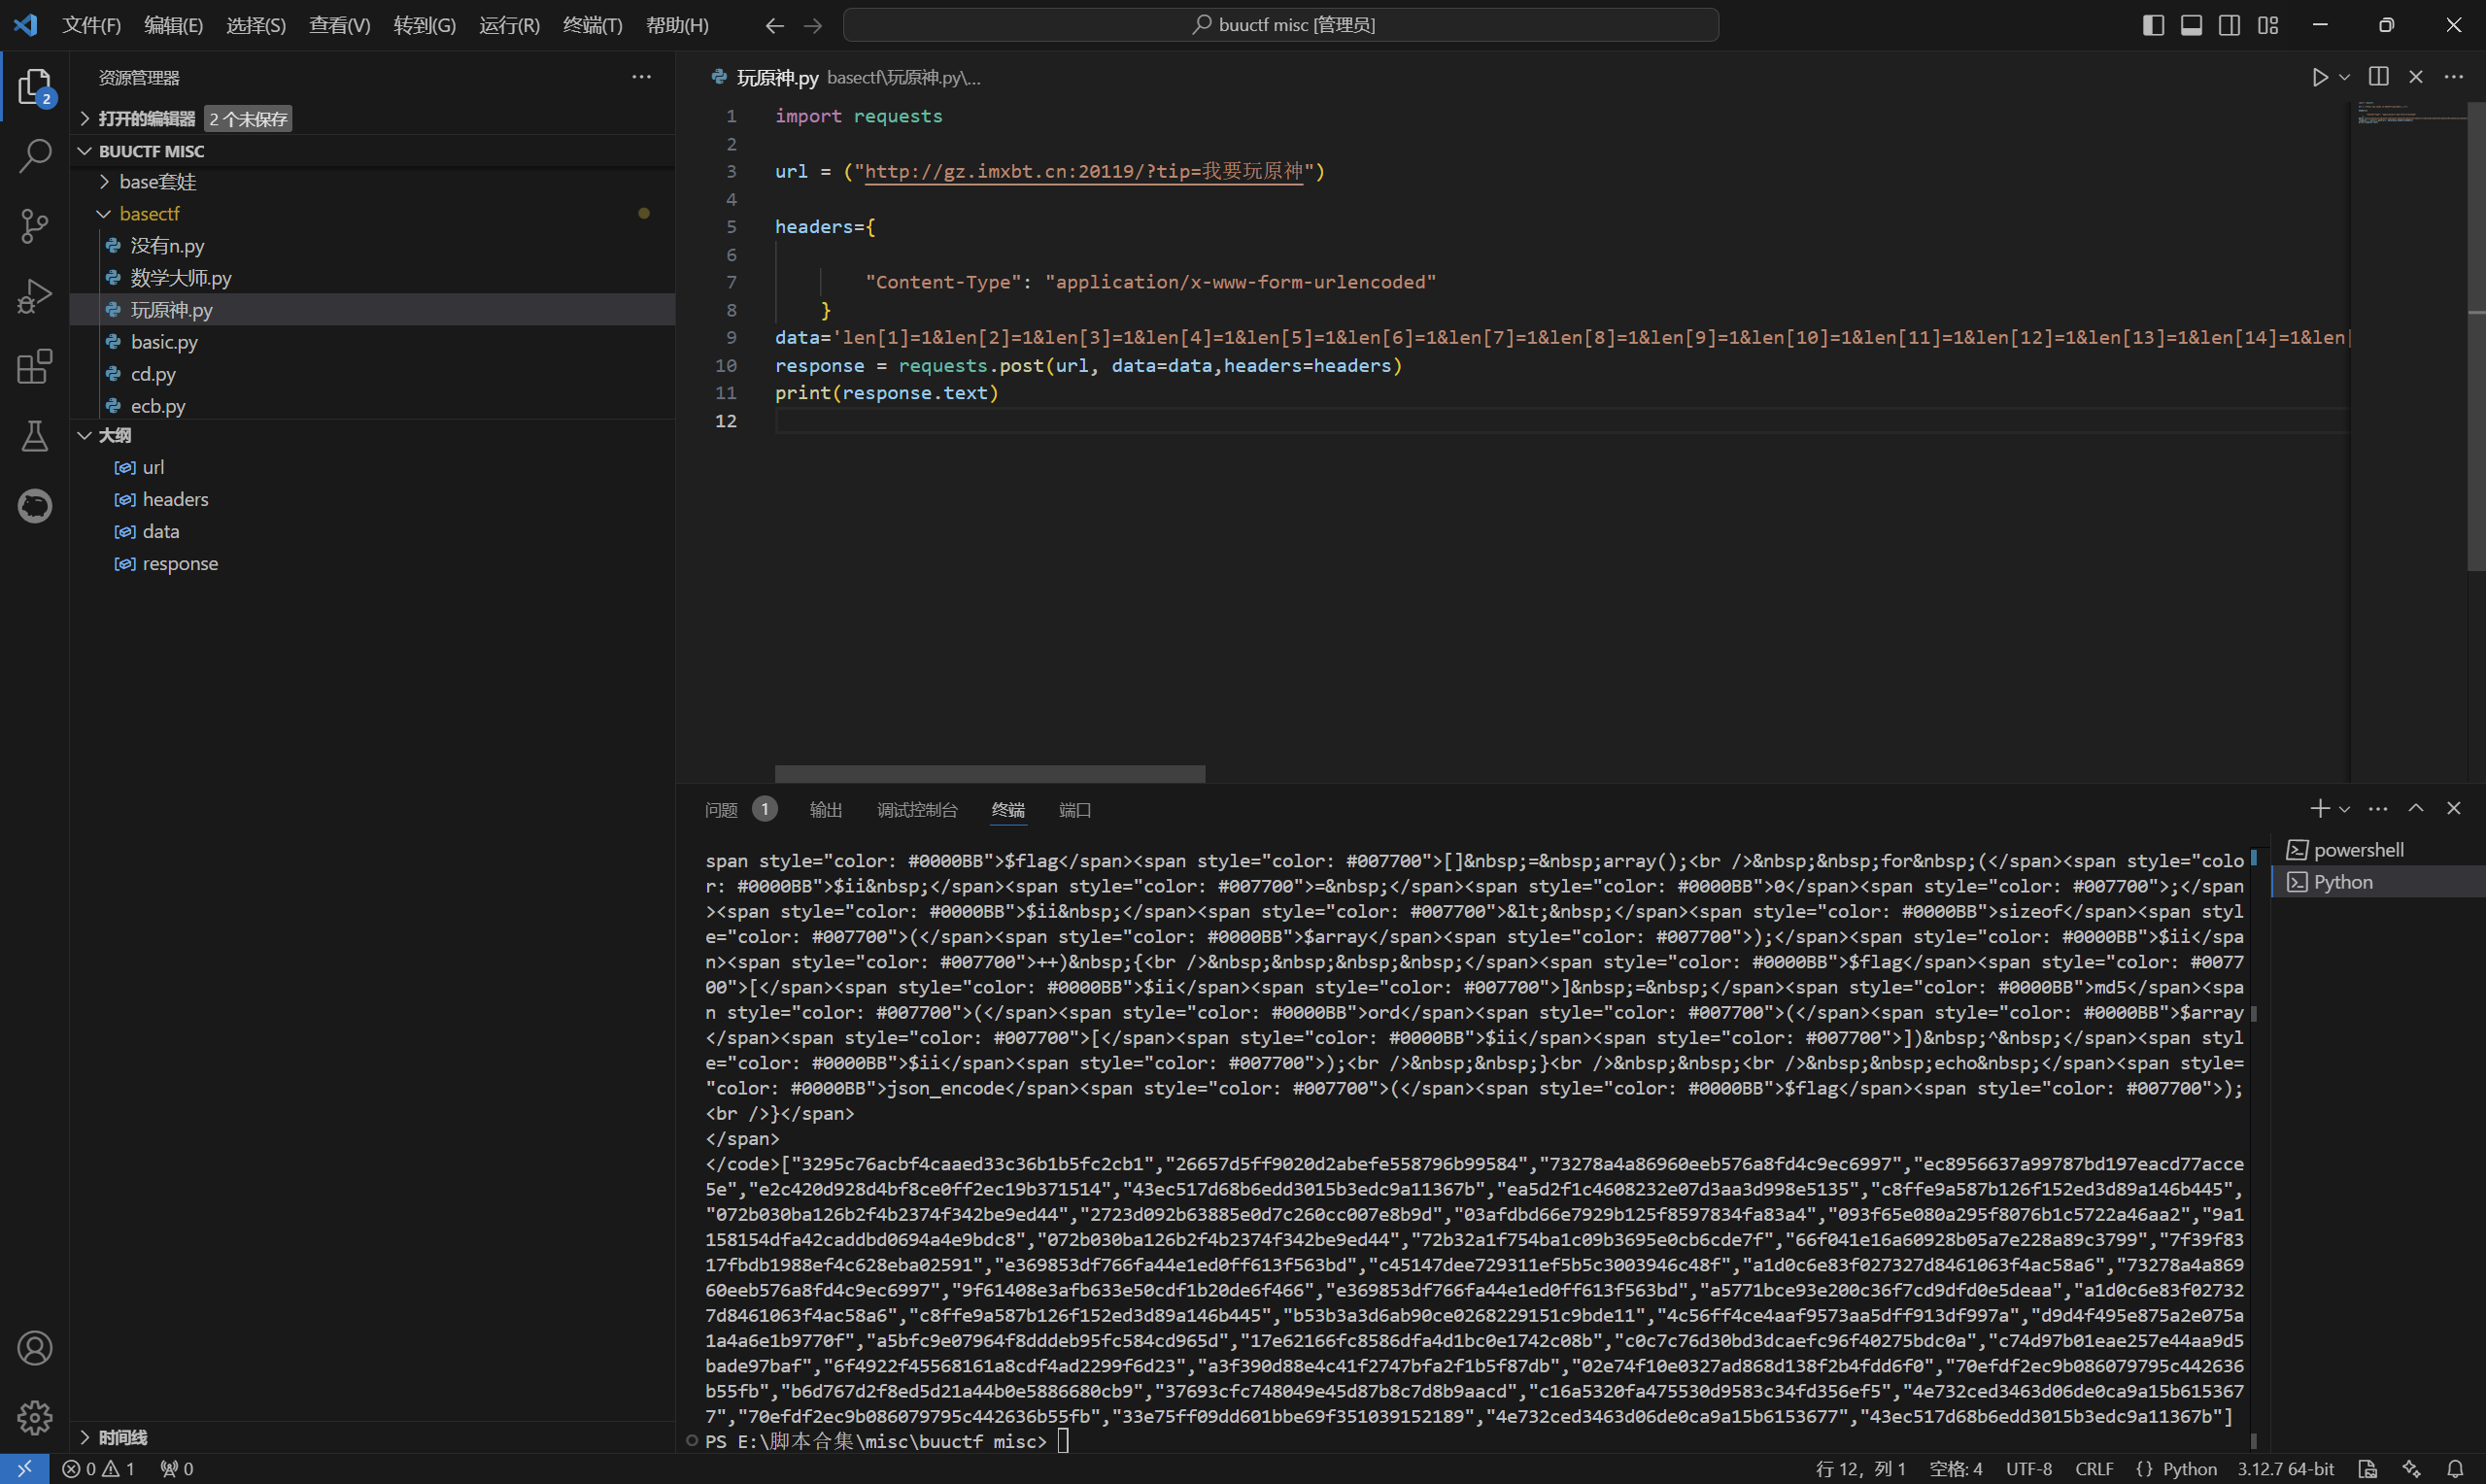Close the 玩原神.py editor tab

pos(2416,77)
